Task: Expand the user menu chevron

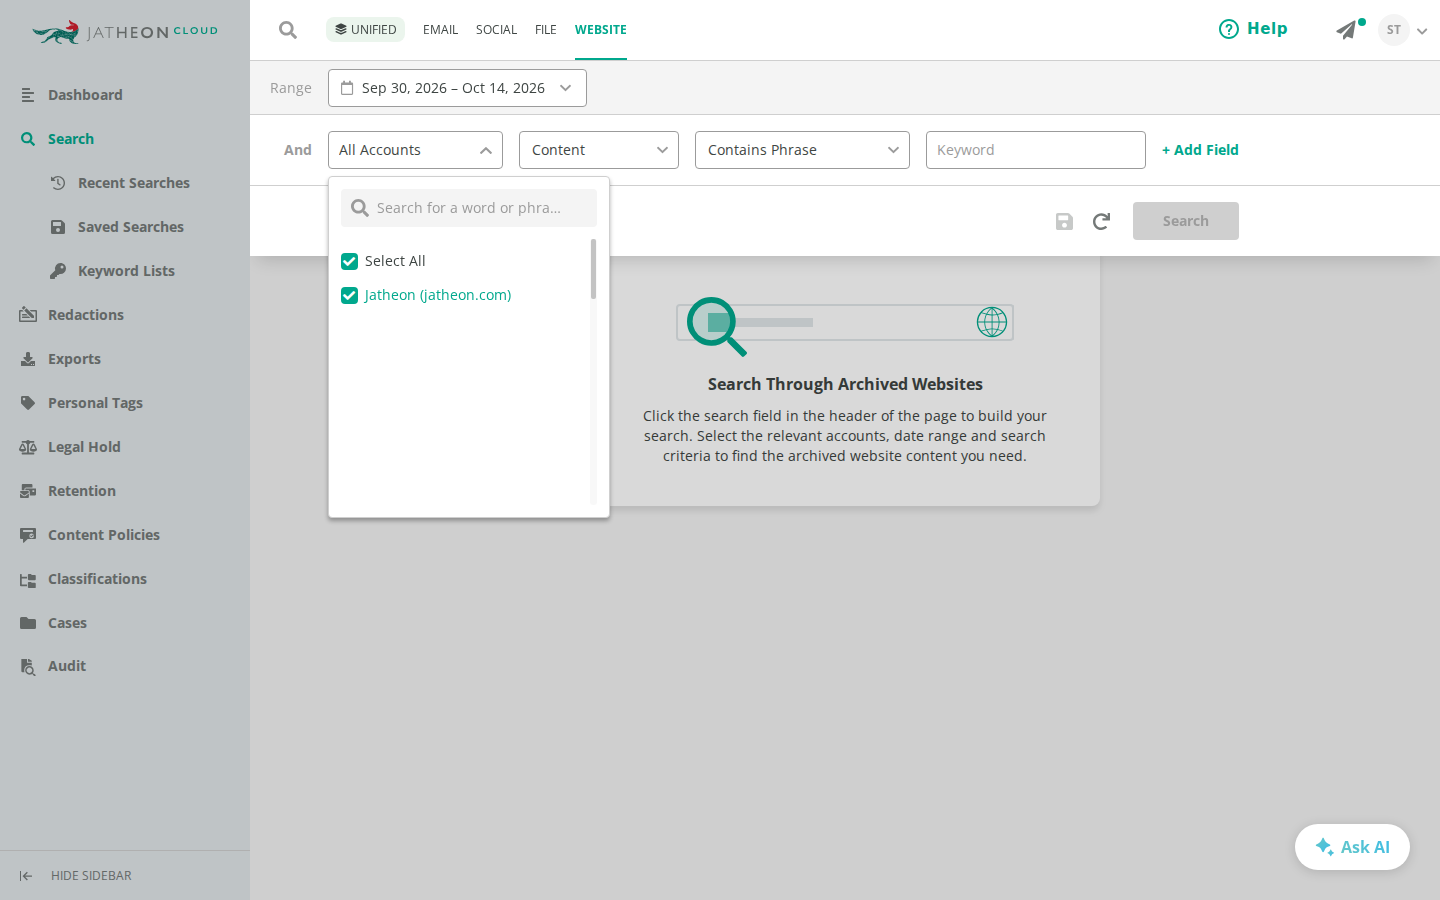Action: pos(1422,31)
